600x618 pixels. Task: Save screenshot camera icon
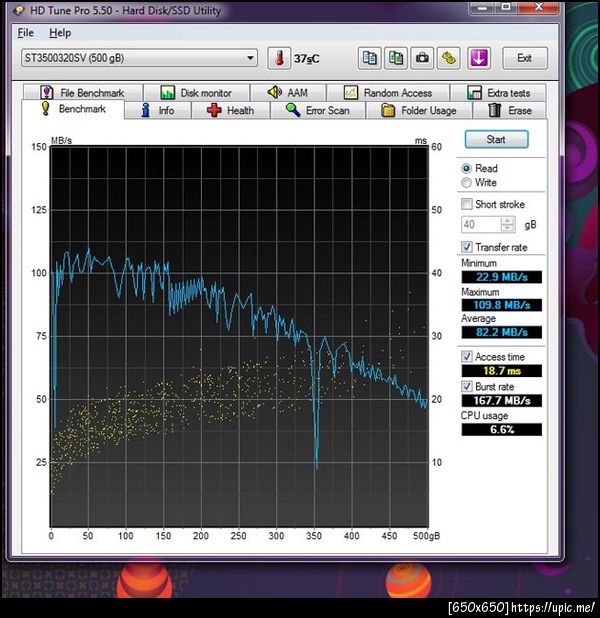(x=422, y=58)
